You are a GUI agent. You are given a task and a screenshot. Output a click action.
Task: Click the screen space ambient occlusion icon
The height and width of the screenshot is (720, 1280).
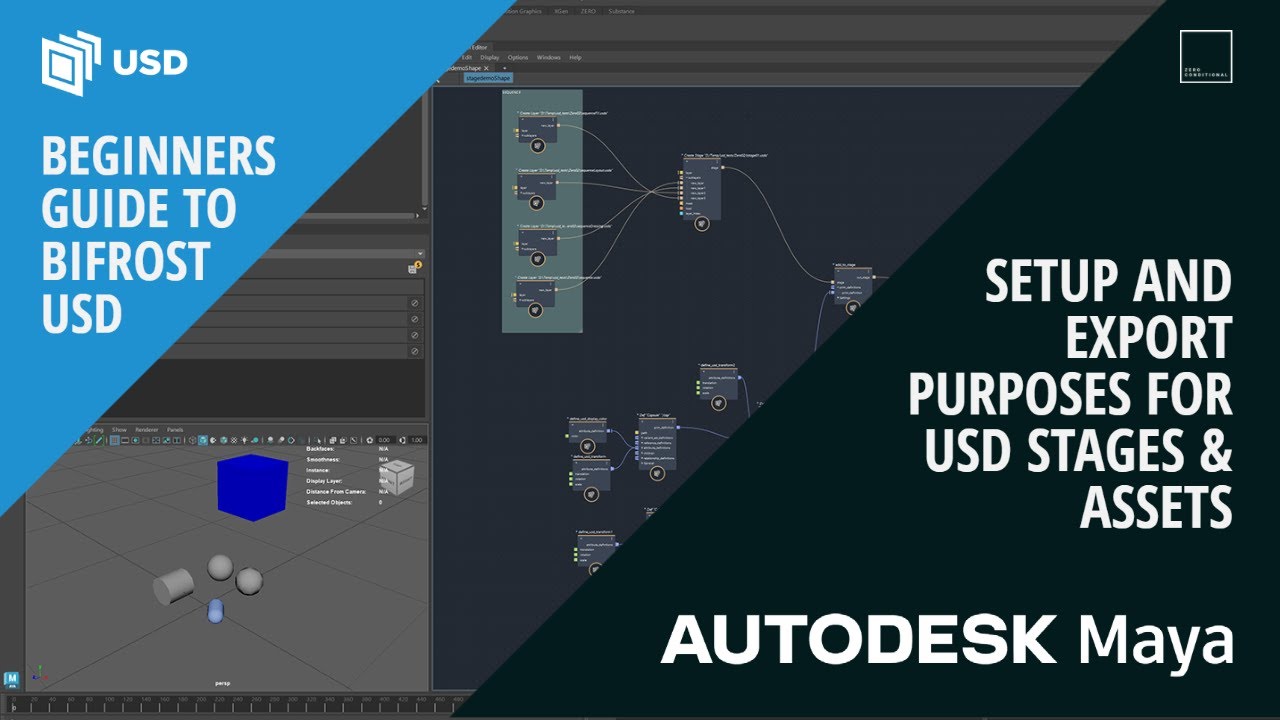pos(270,440)
